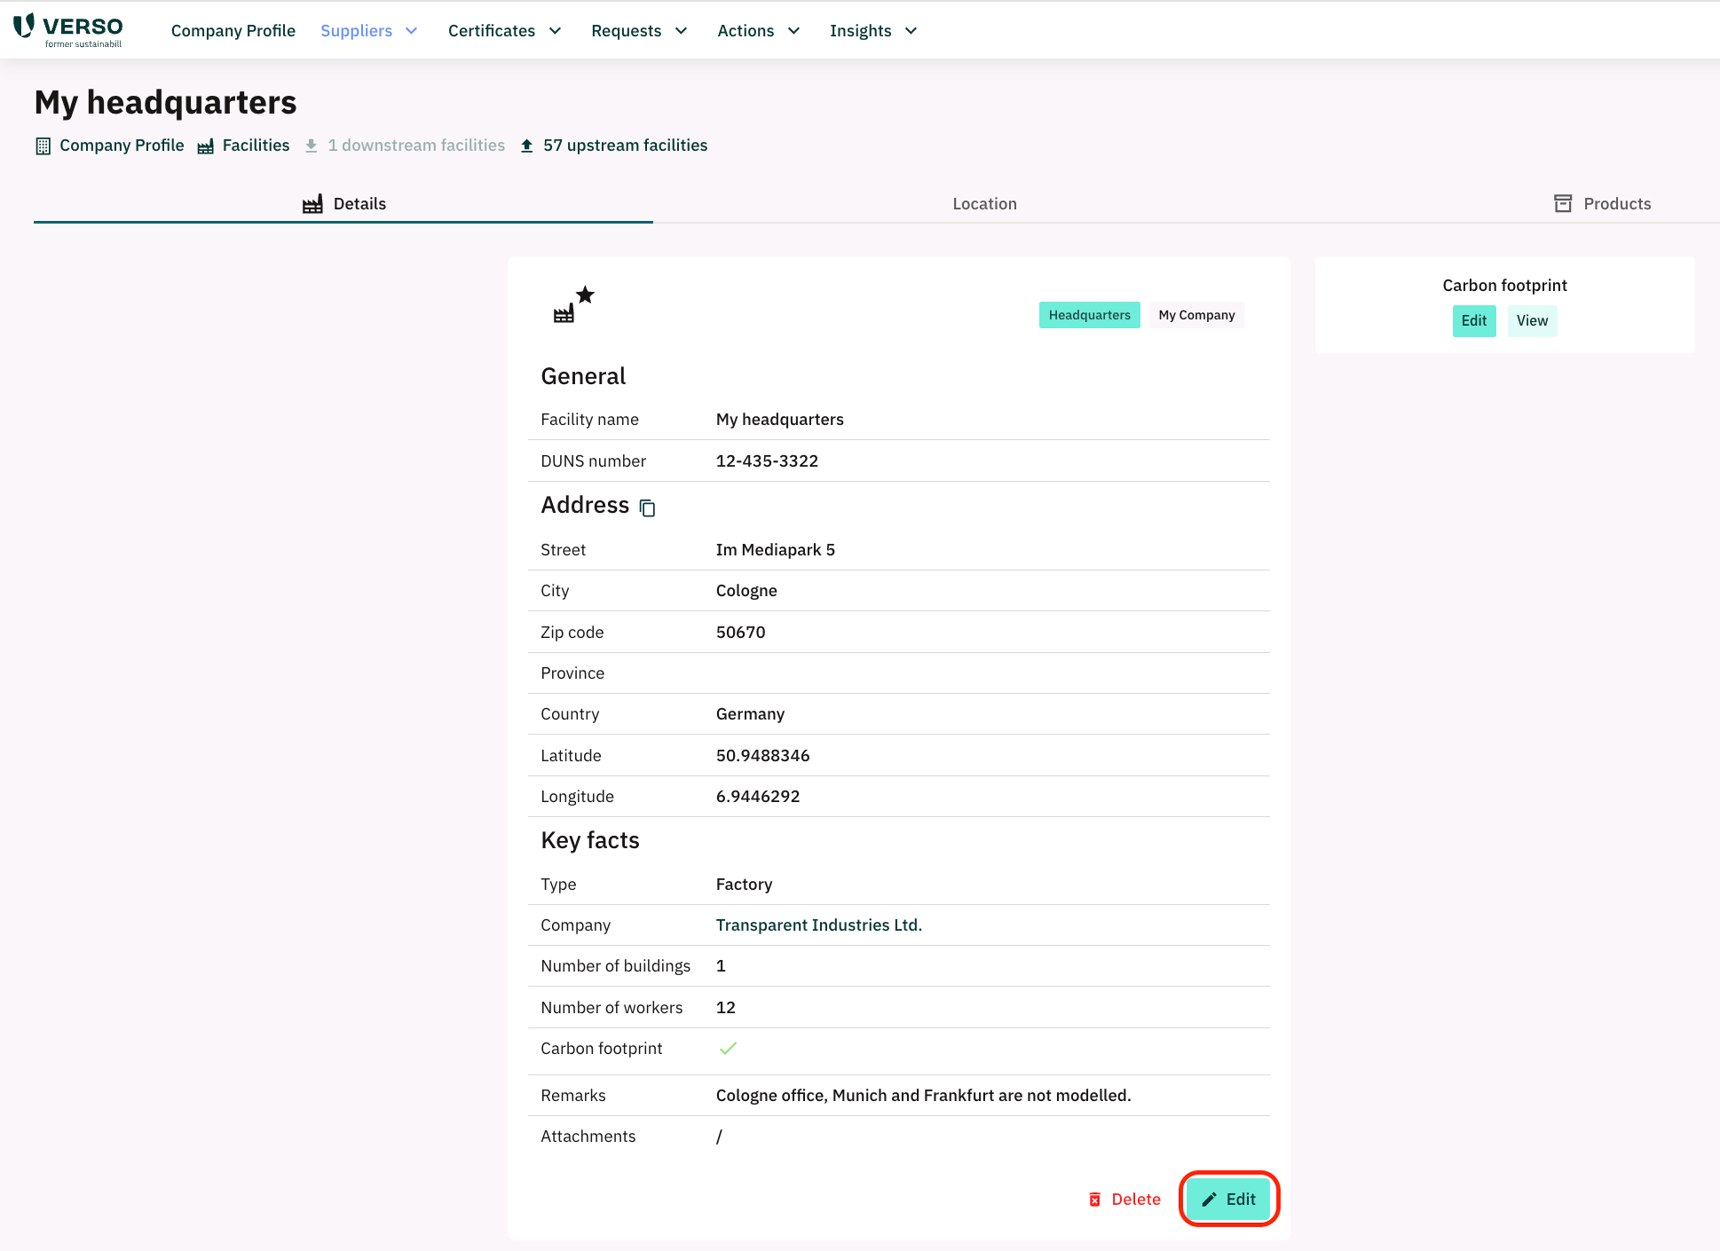Click the green carbon footprint checkmark
This screenshot has width=1720, height=1251.
pos(728,1048)
